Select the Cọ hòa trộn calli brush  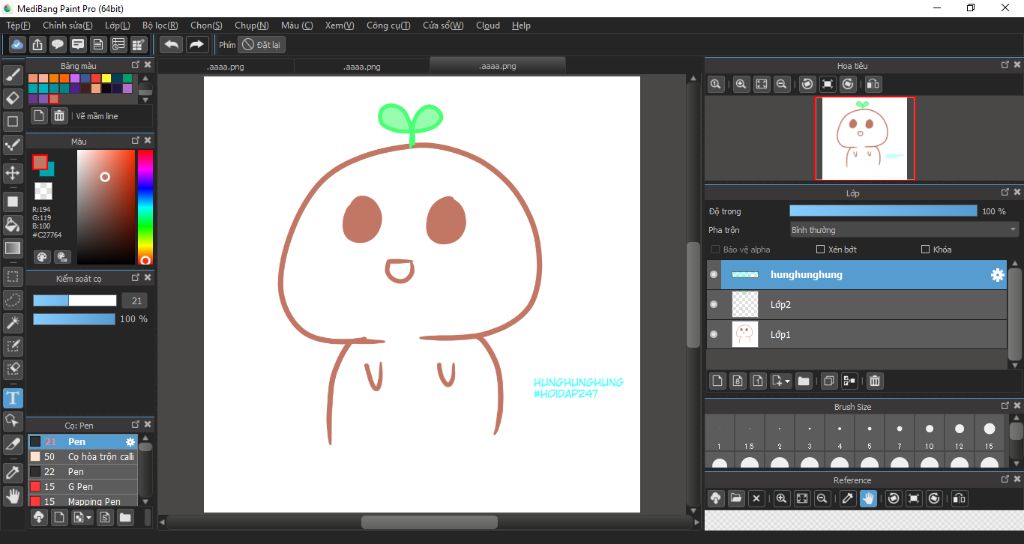tap(83, 456)
